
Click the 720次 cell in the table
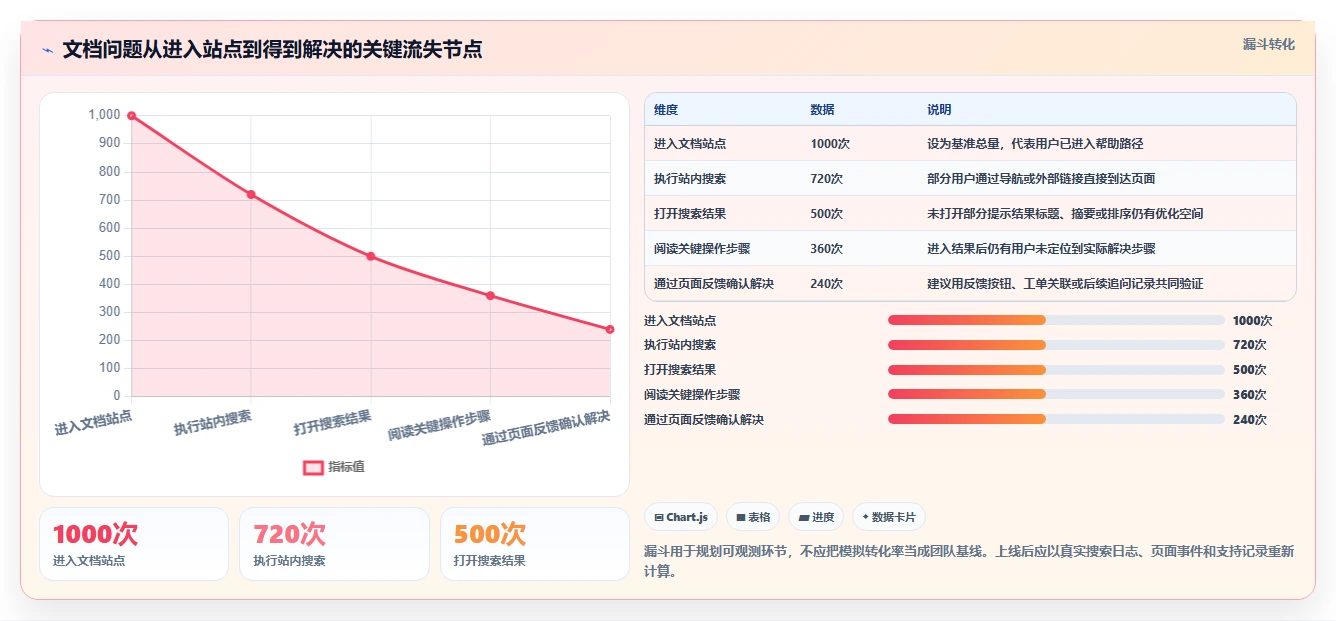[x=827, y=179]
